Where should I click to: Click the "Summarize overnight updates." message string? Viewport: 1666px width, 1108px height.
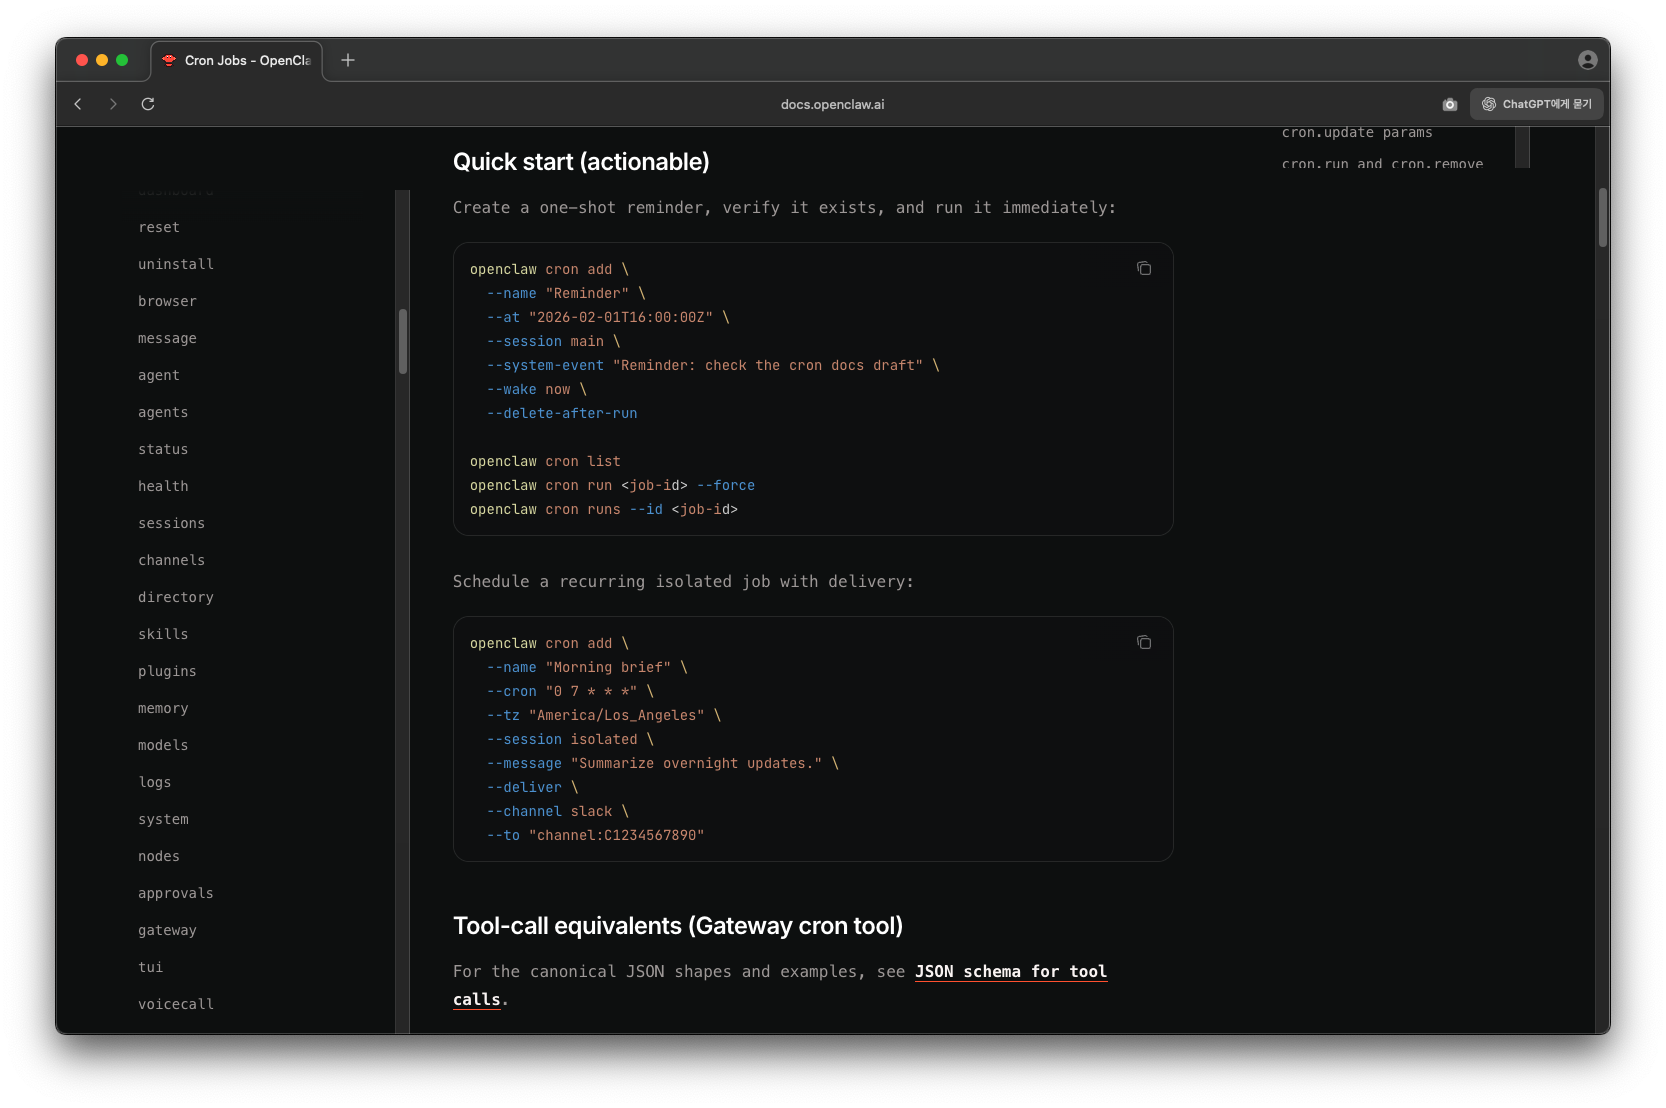coord(696,763)
